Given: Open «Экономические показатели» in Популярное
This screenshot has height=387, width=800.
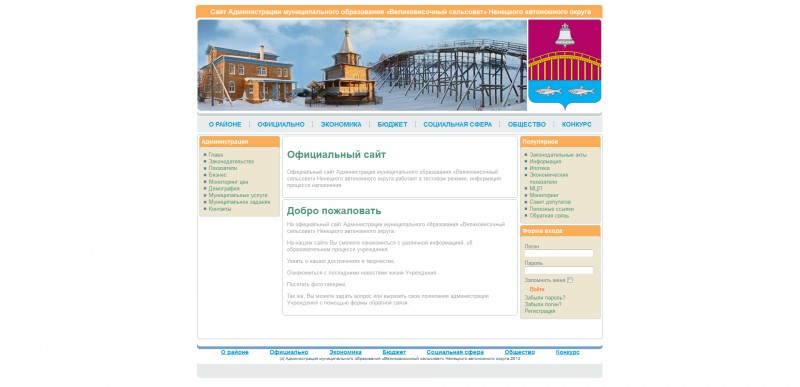Looking at the screenshot, I should point(548,178).
